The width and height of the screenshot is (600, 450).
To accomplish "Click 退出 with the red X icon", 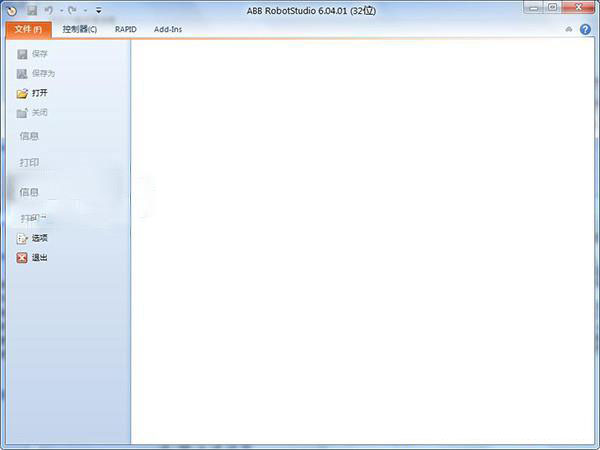I will [x=33, y=258].
